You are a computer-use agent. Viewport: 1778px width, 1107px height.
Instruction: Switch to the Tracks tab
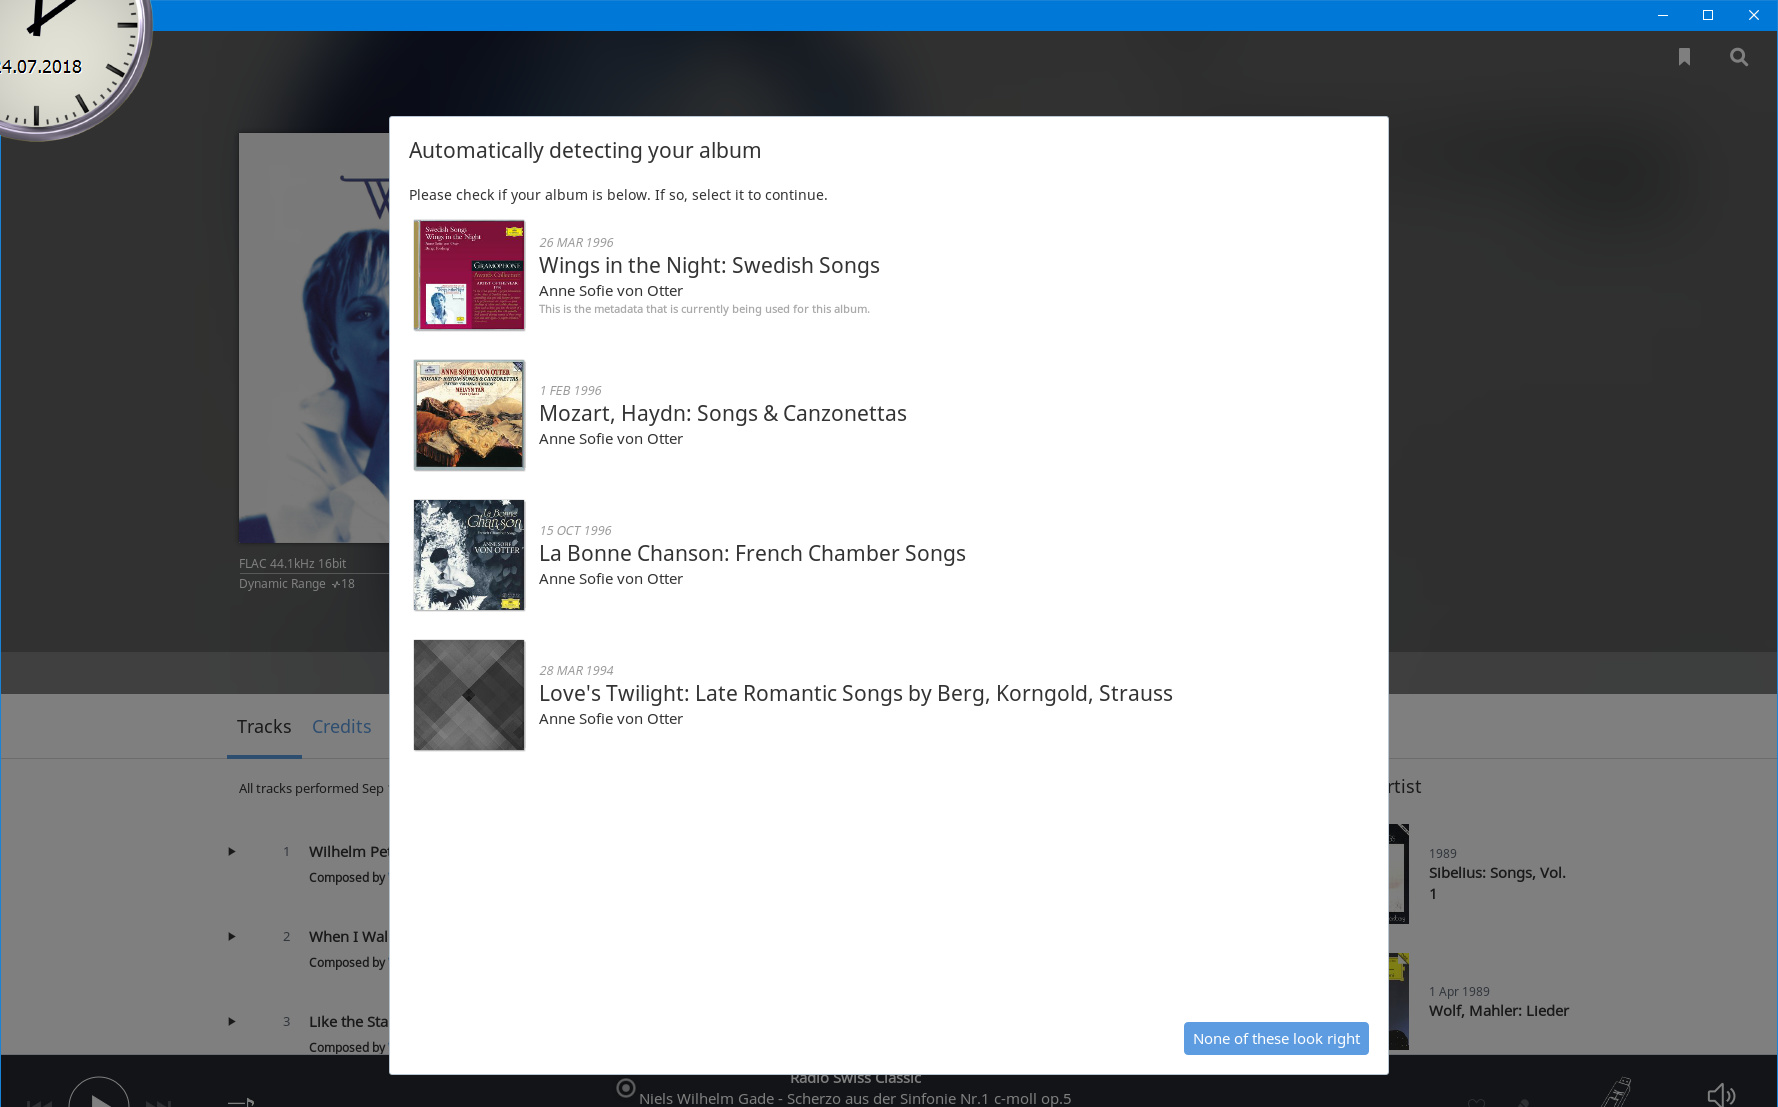[264, 727]
